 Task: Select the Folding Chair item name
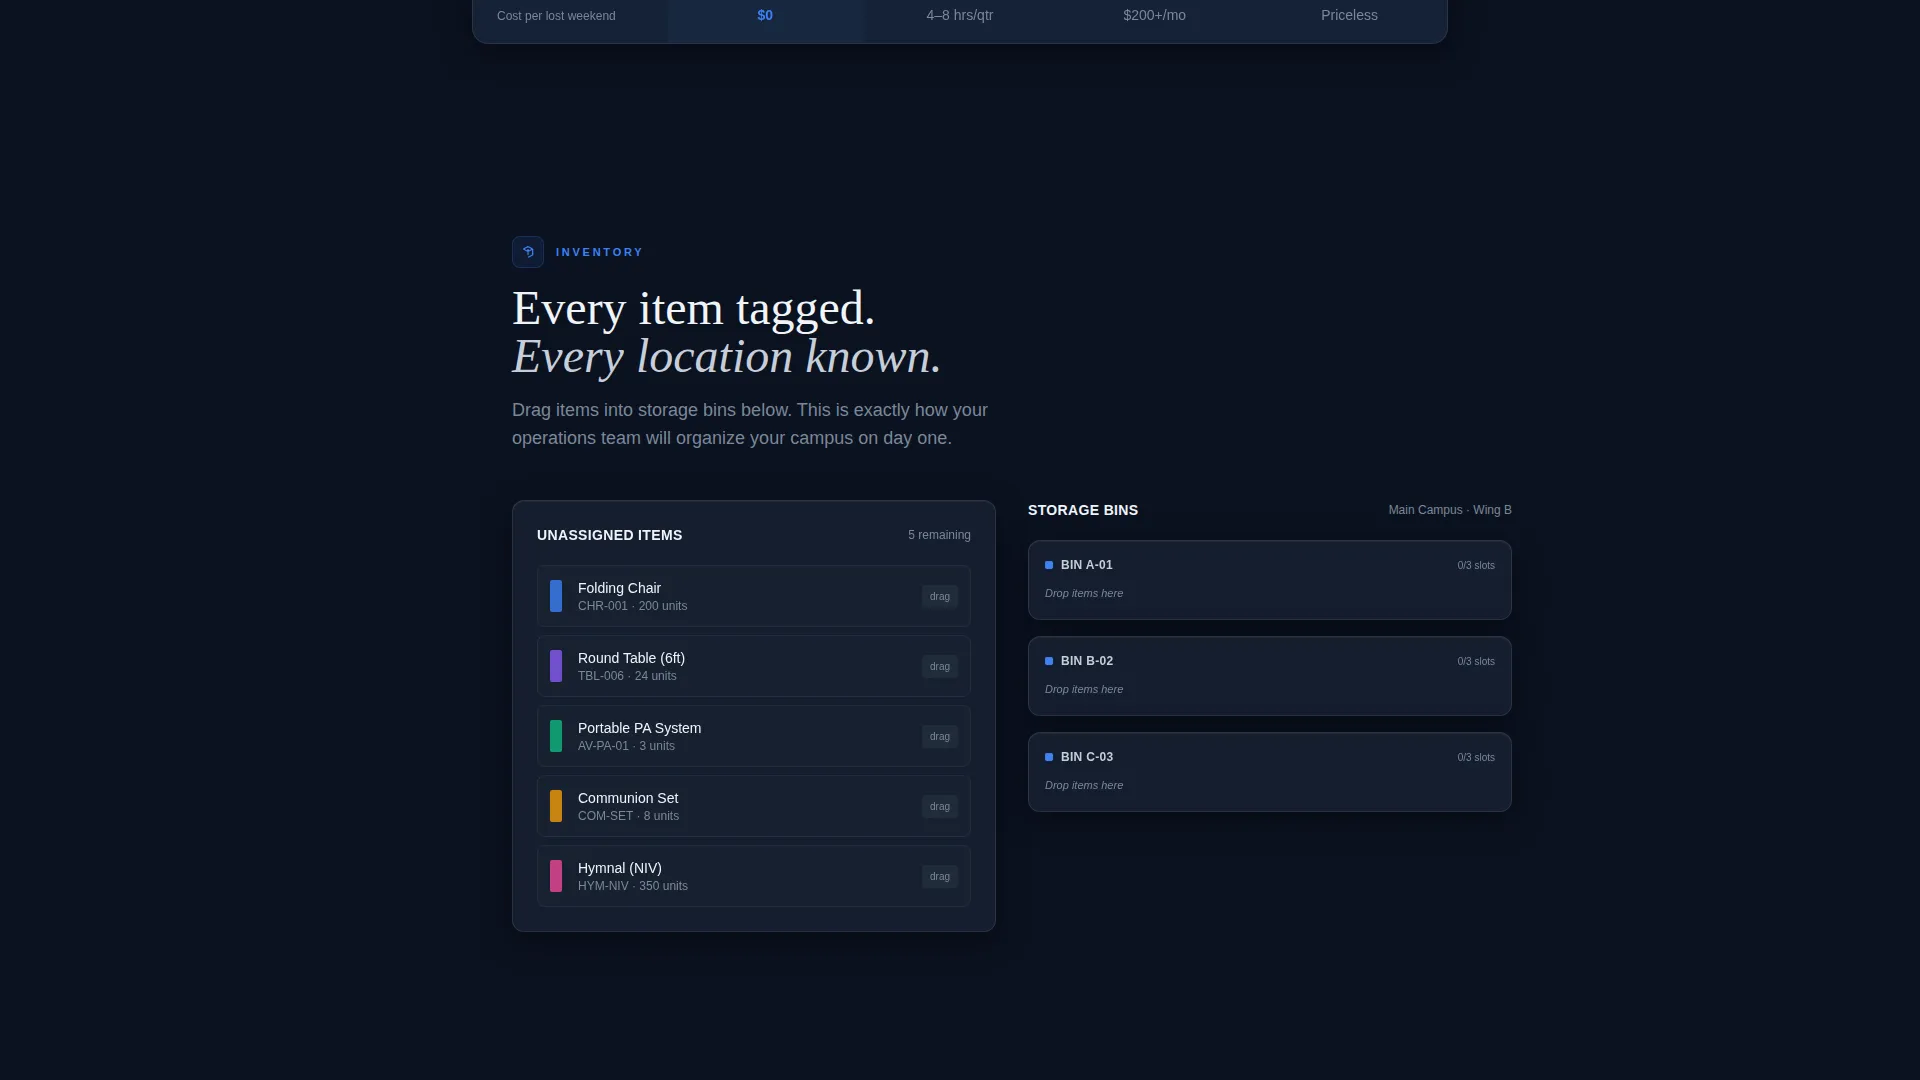(x=619, y=588)
